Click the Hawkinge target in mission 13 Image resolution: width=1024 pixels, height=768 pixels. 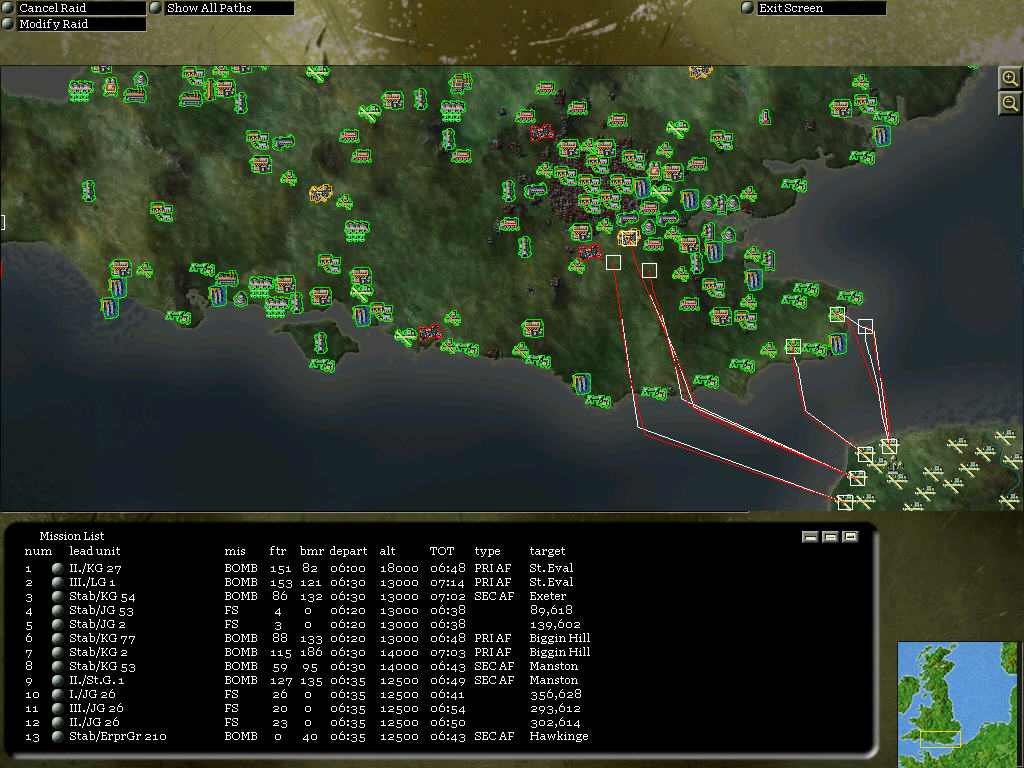558,737
